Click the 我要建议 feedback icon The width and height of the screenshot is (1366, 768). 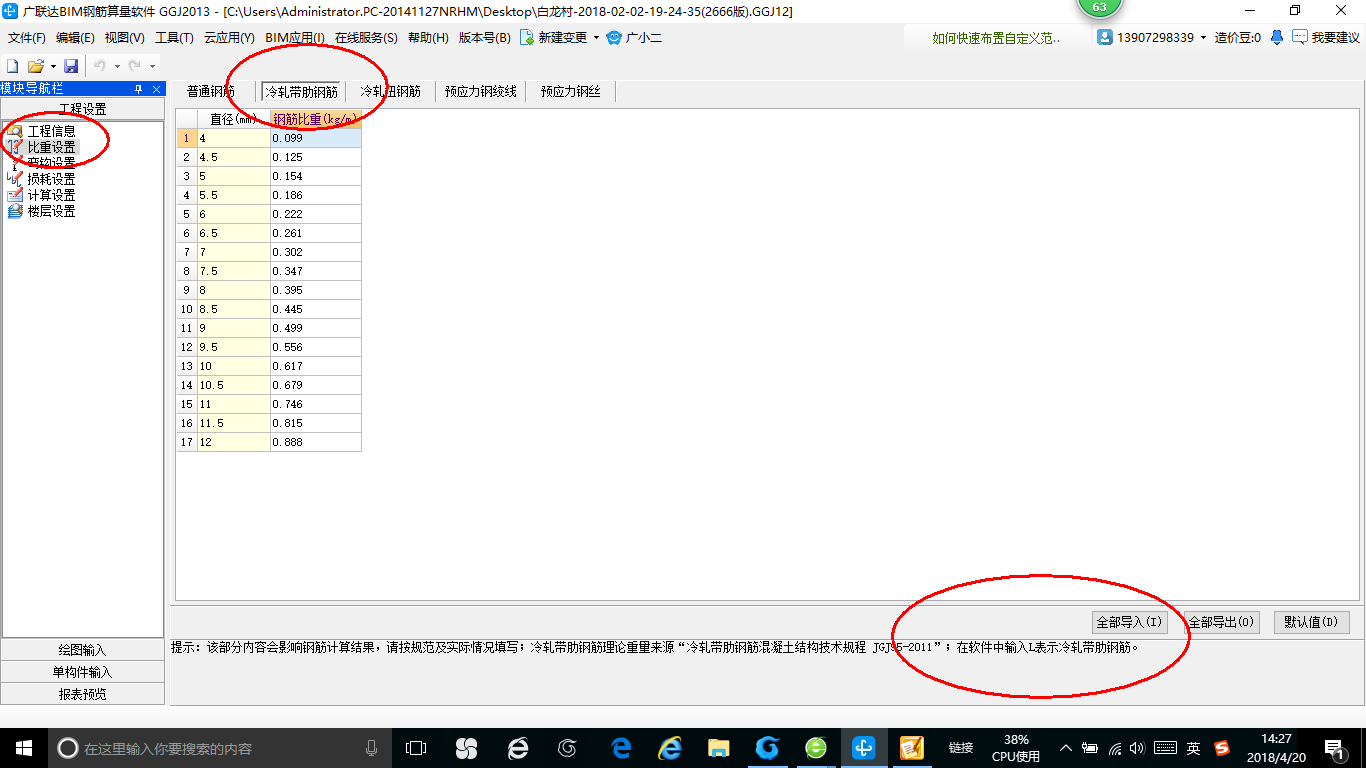pyautogui.click(x=1300, y=37)
